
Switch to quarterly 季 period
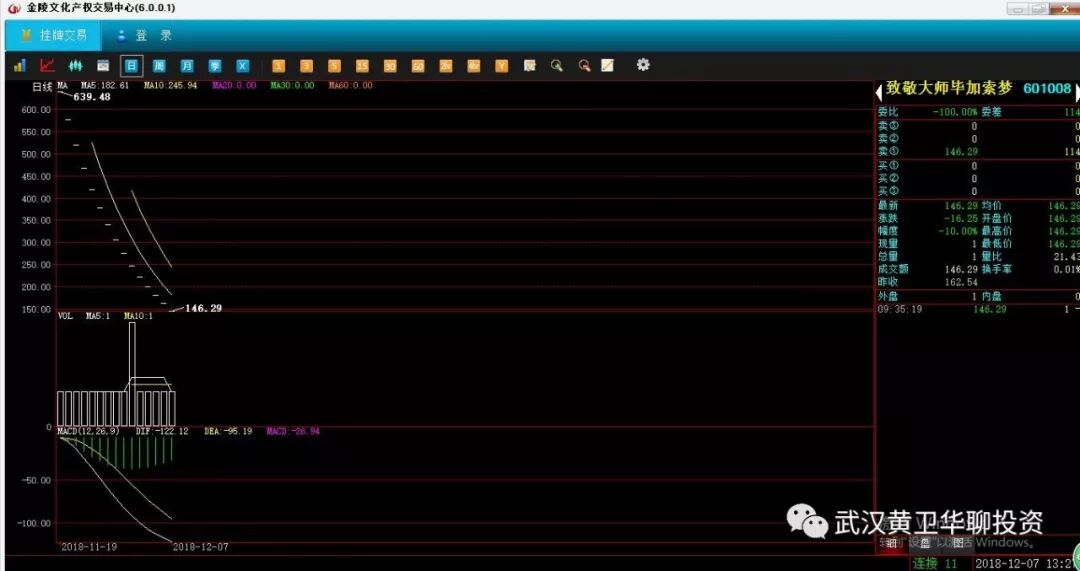[215, 66]
